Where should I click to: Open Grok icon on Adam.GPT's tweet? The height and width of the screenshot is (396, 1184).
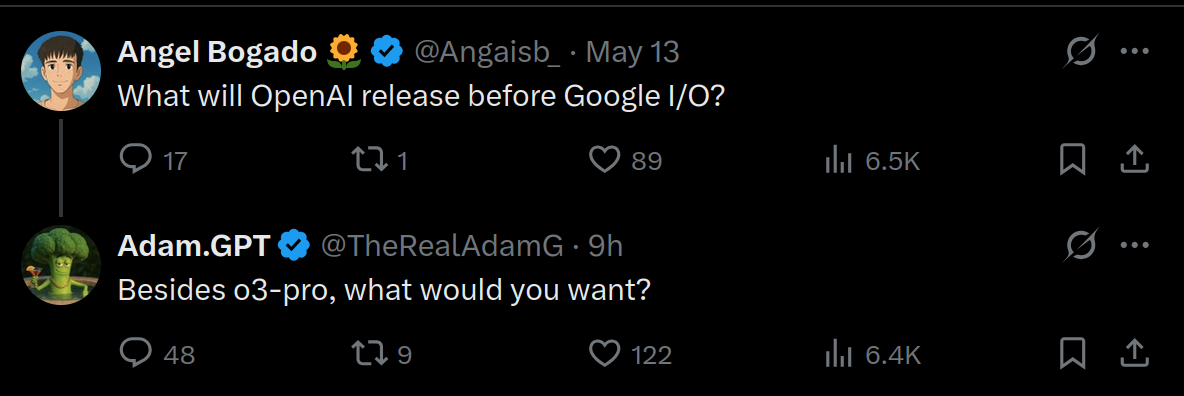1080,246
